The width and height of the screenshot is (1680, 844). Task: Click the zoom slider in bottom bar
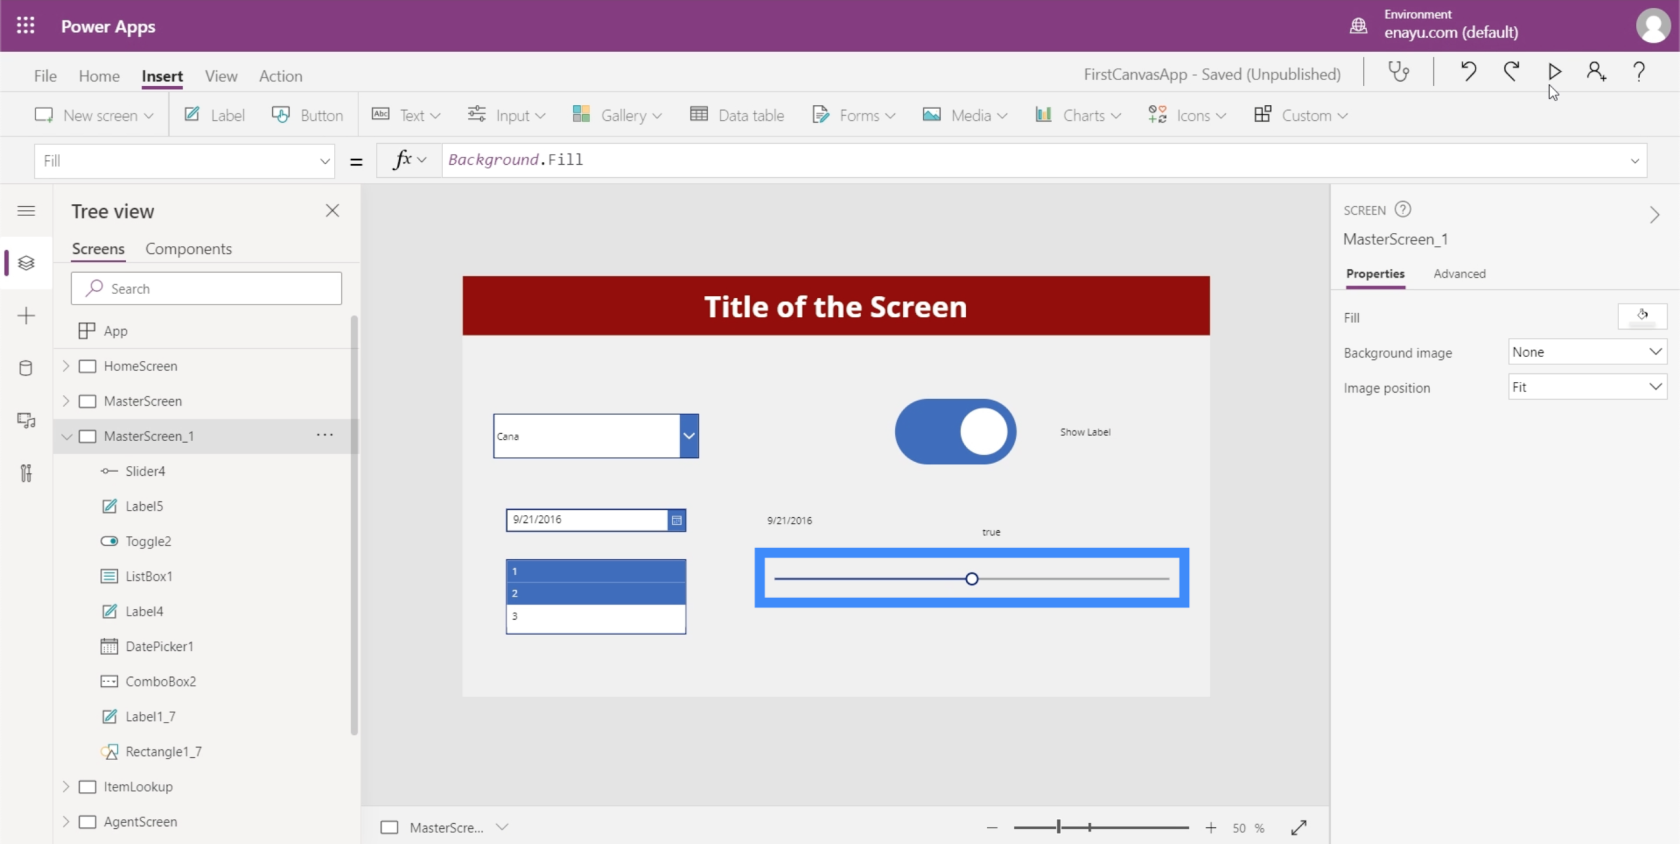1100,828
